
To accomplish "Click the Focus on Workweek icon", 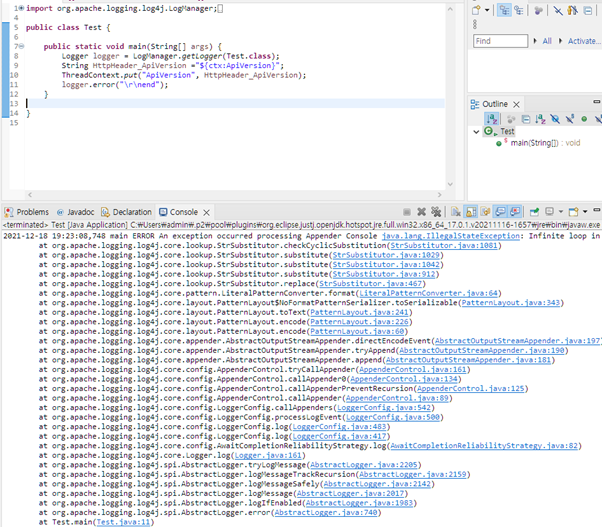I will [x=538, y=10].
